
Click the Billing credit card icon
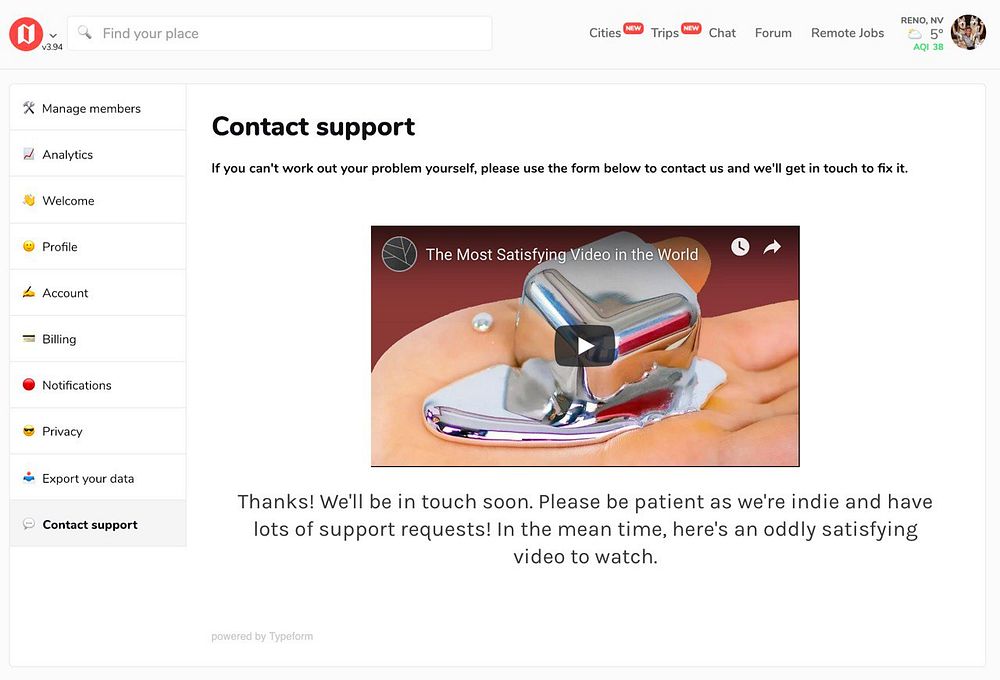[x=29, y=338]
